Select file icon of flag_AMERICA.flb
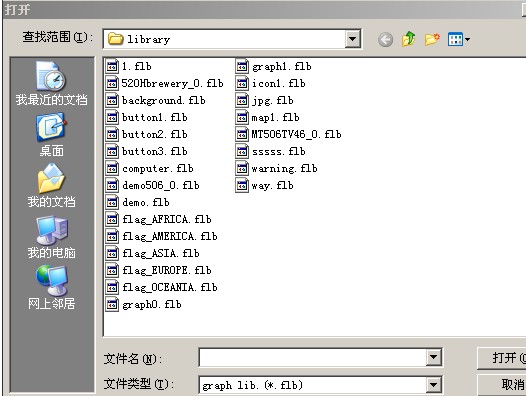Image resolution: width=526 pixels, height=396 pixels. point(112,236)
